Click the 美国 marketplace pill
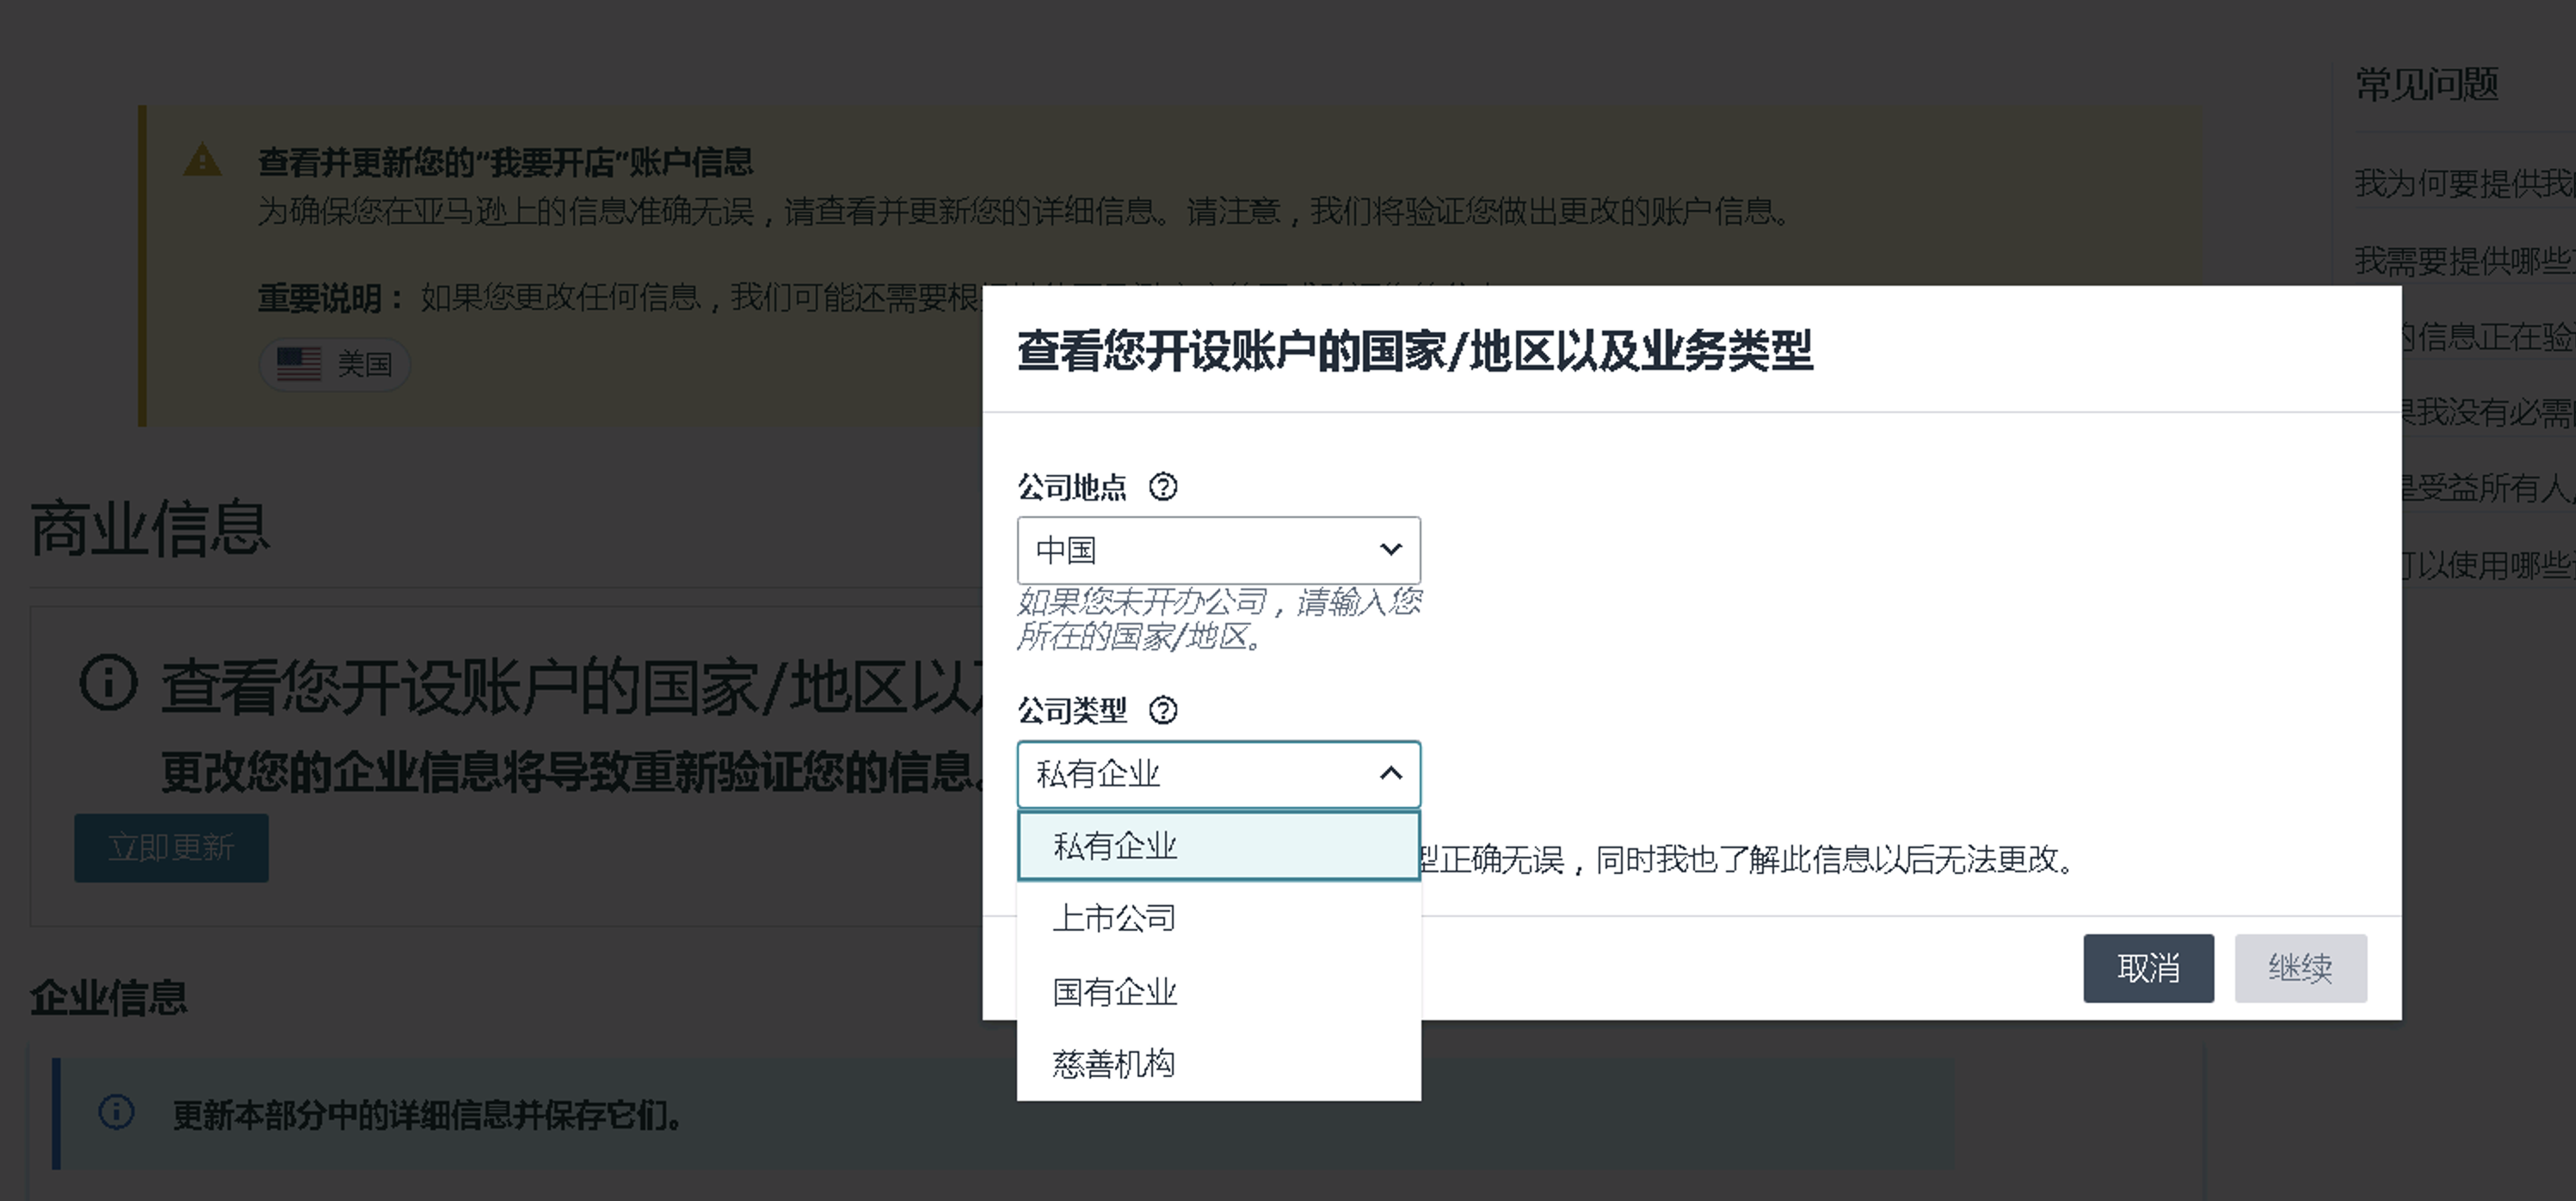 [335, 364]
